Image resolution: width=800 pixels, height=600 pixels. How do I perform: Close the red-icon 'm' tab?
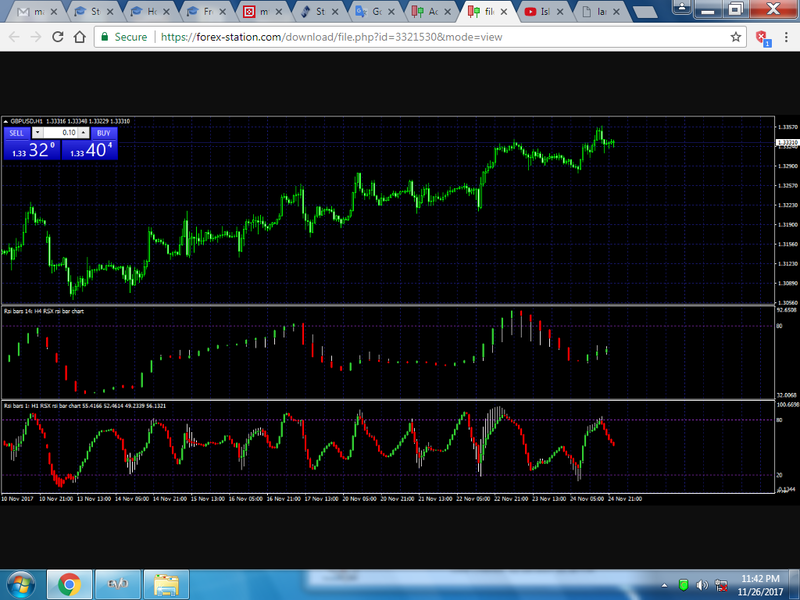tap(279, 12)
